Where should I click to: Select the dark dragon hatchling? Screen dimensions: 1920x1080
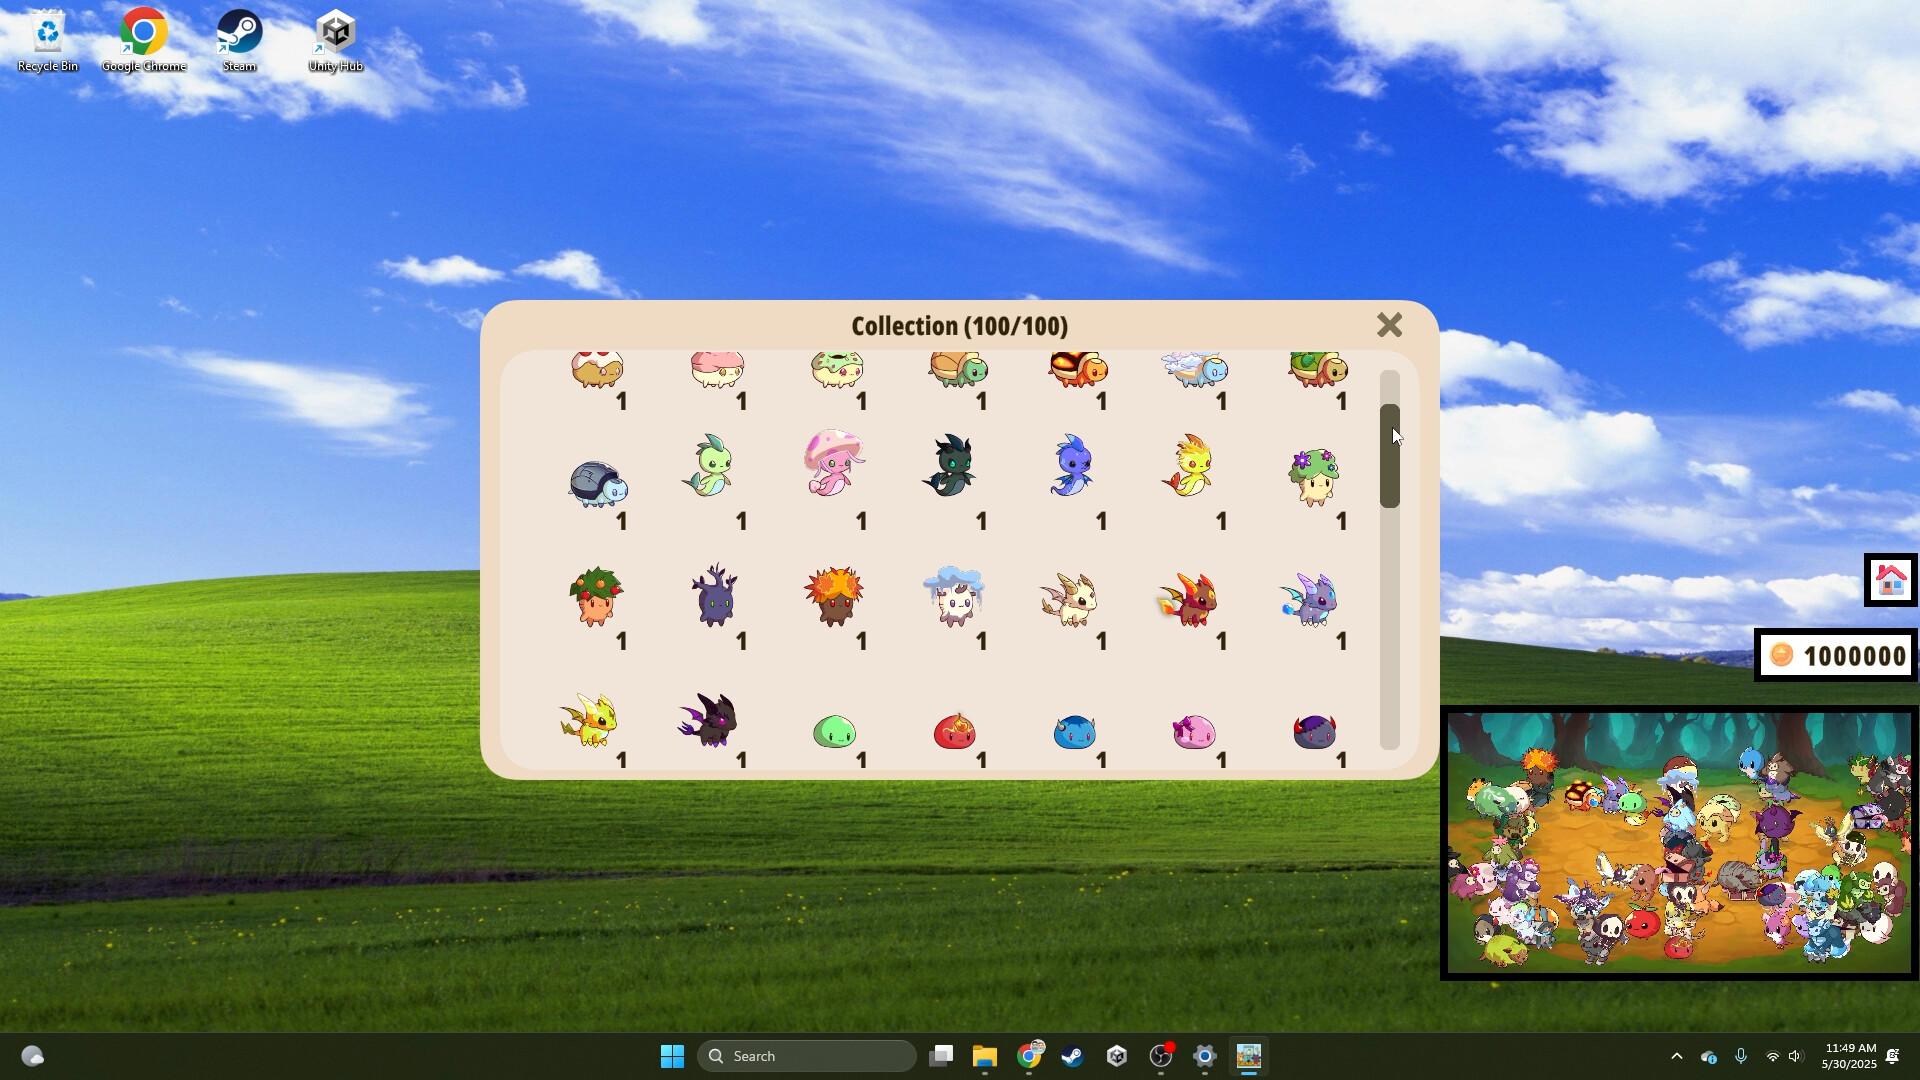[950, 465]
